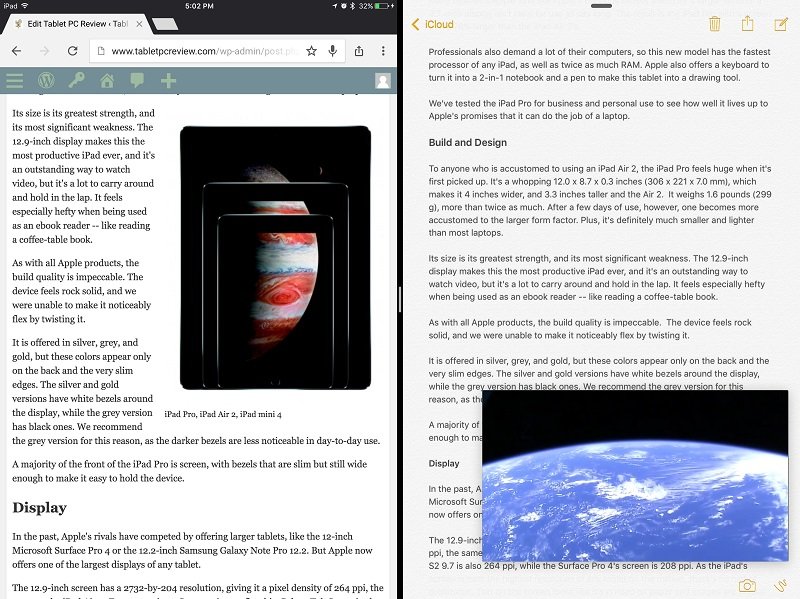Tap the split view divider handle
The width and height of the screenshot is (800, 599).
tap(400, 299)
